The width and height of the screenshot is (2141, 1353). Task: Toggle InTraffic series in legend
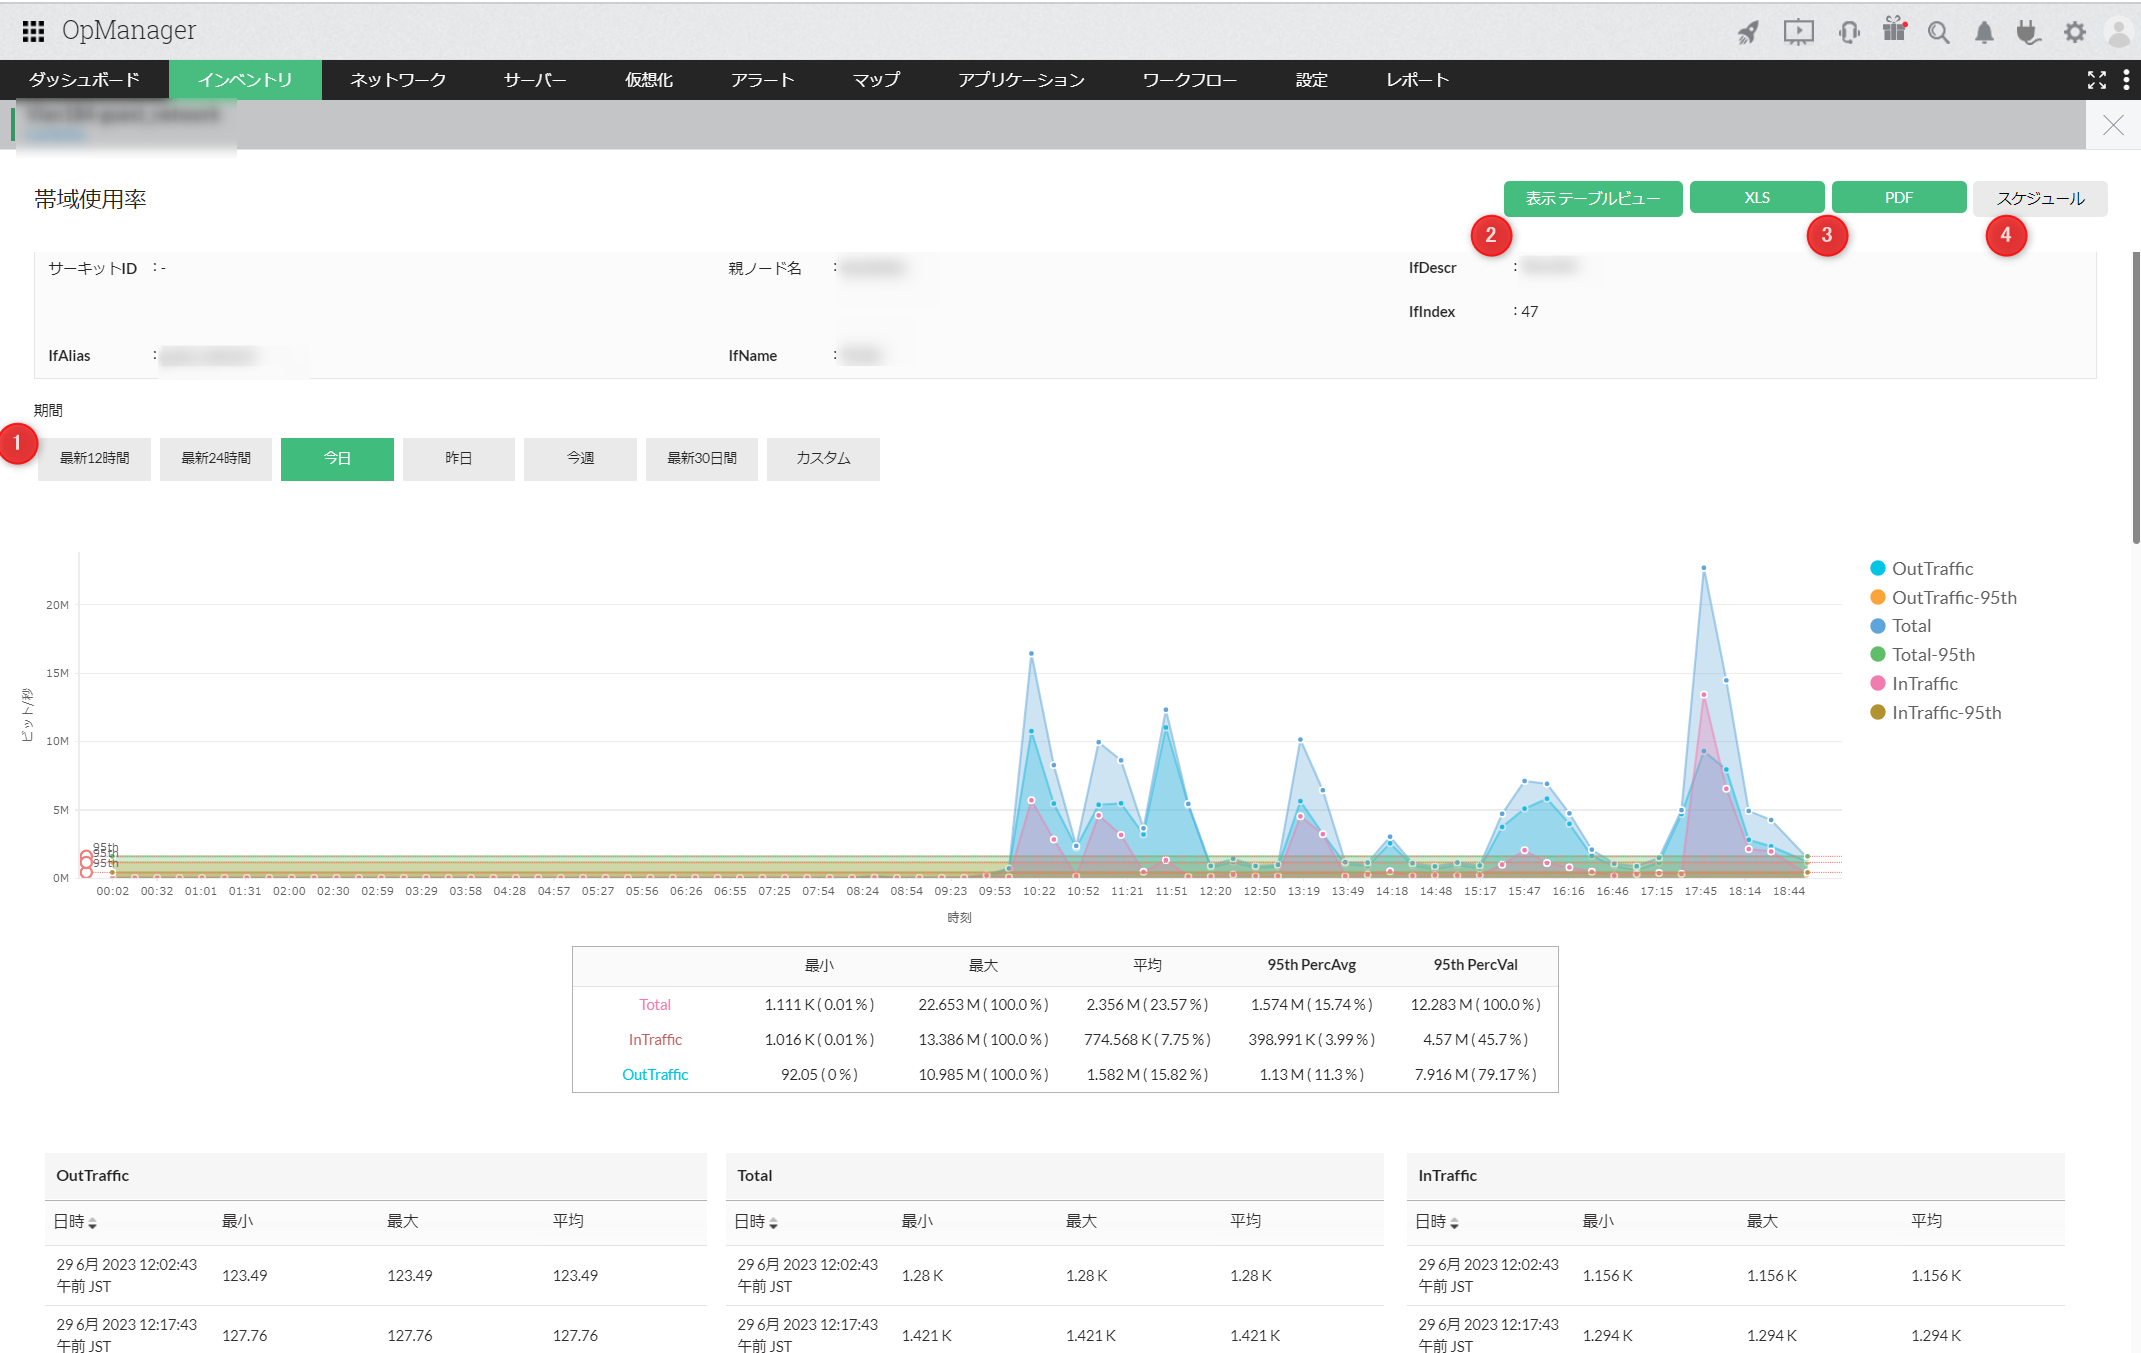1923,683
